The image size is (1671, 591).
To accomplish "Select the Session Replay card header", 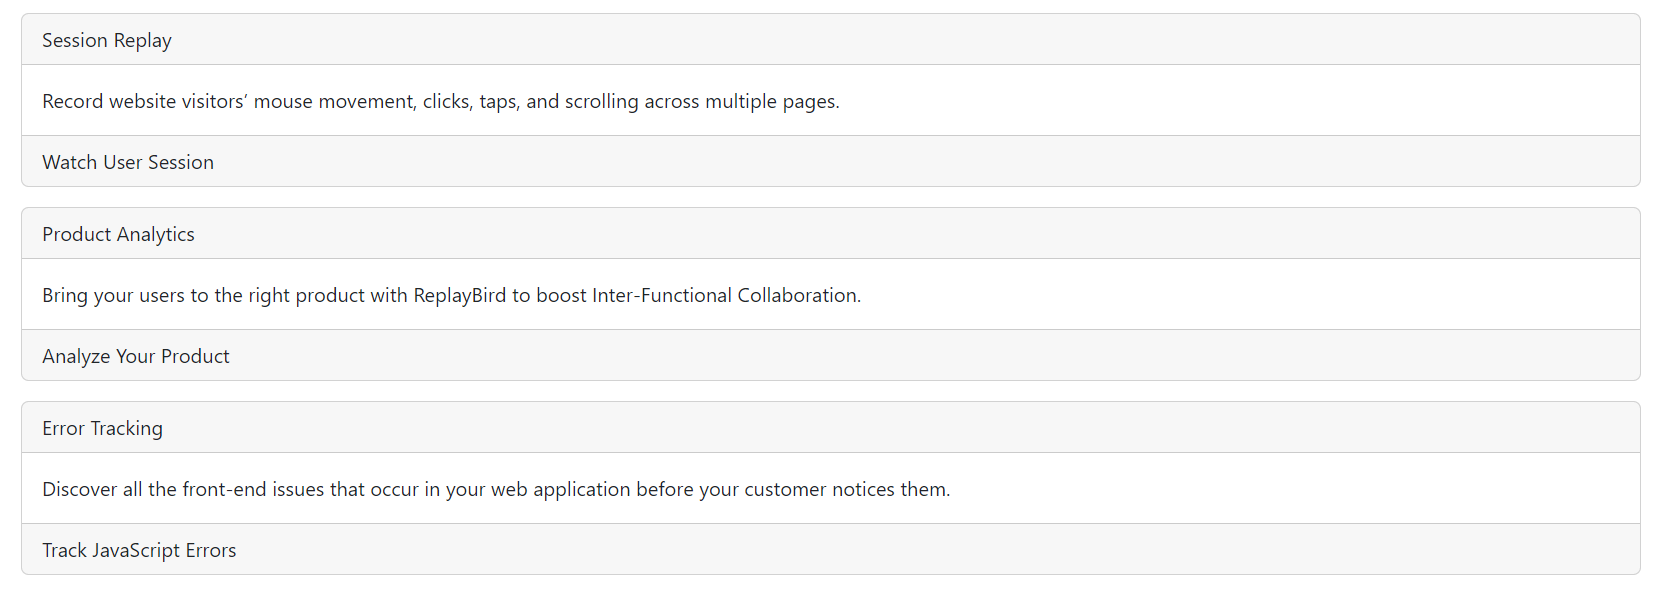I will (x=831, y=40).
